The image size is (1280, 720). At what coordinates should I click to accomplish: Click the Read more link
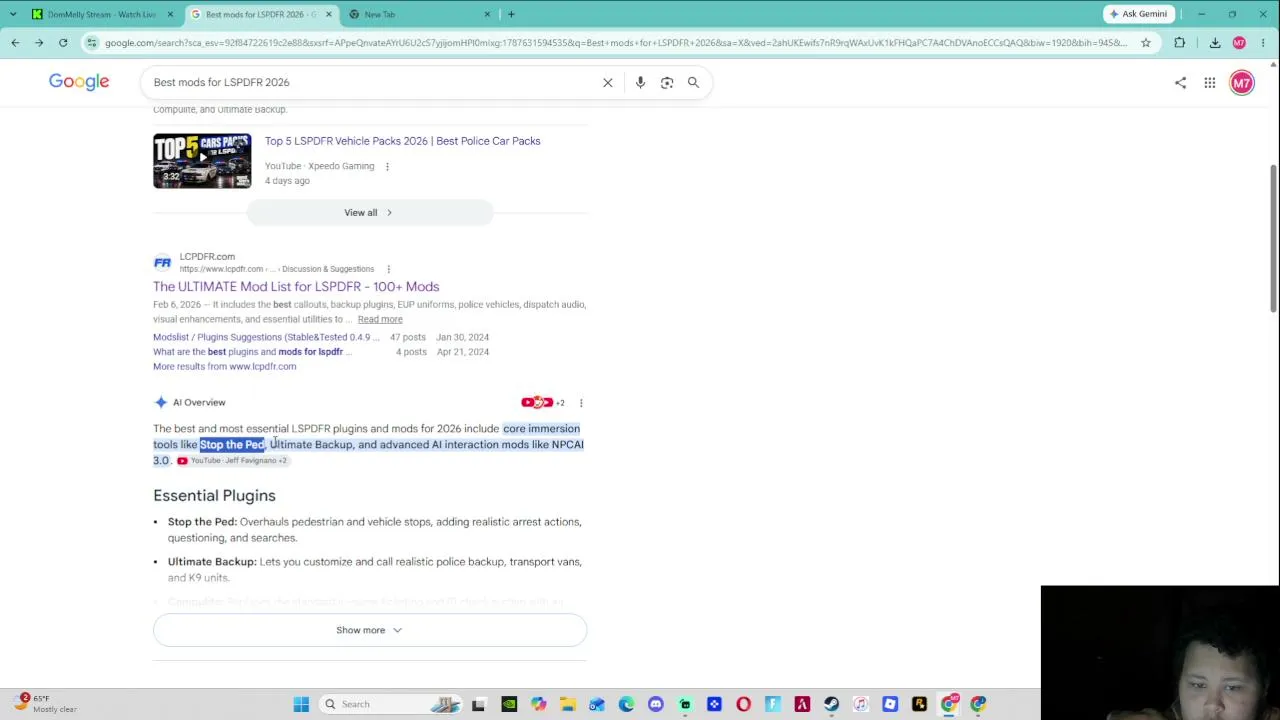click(380, 319)
